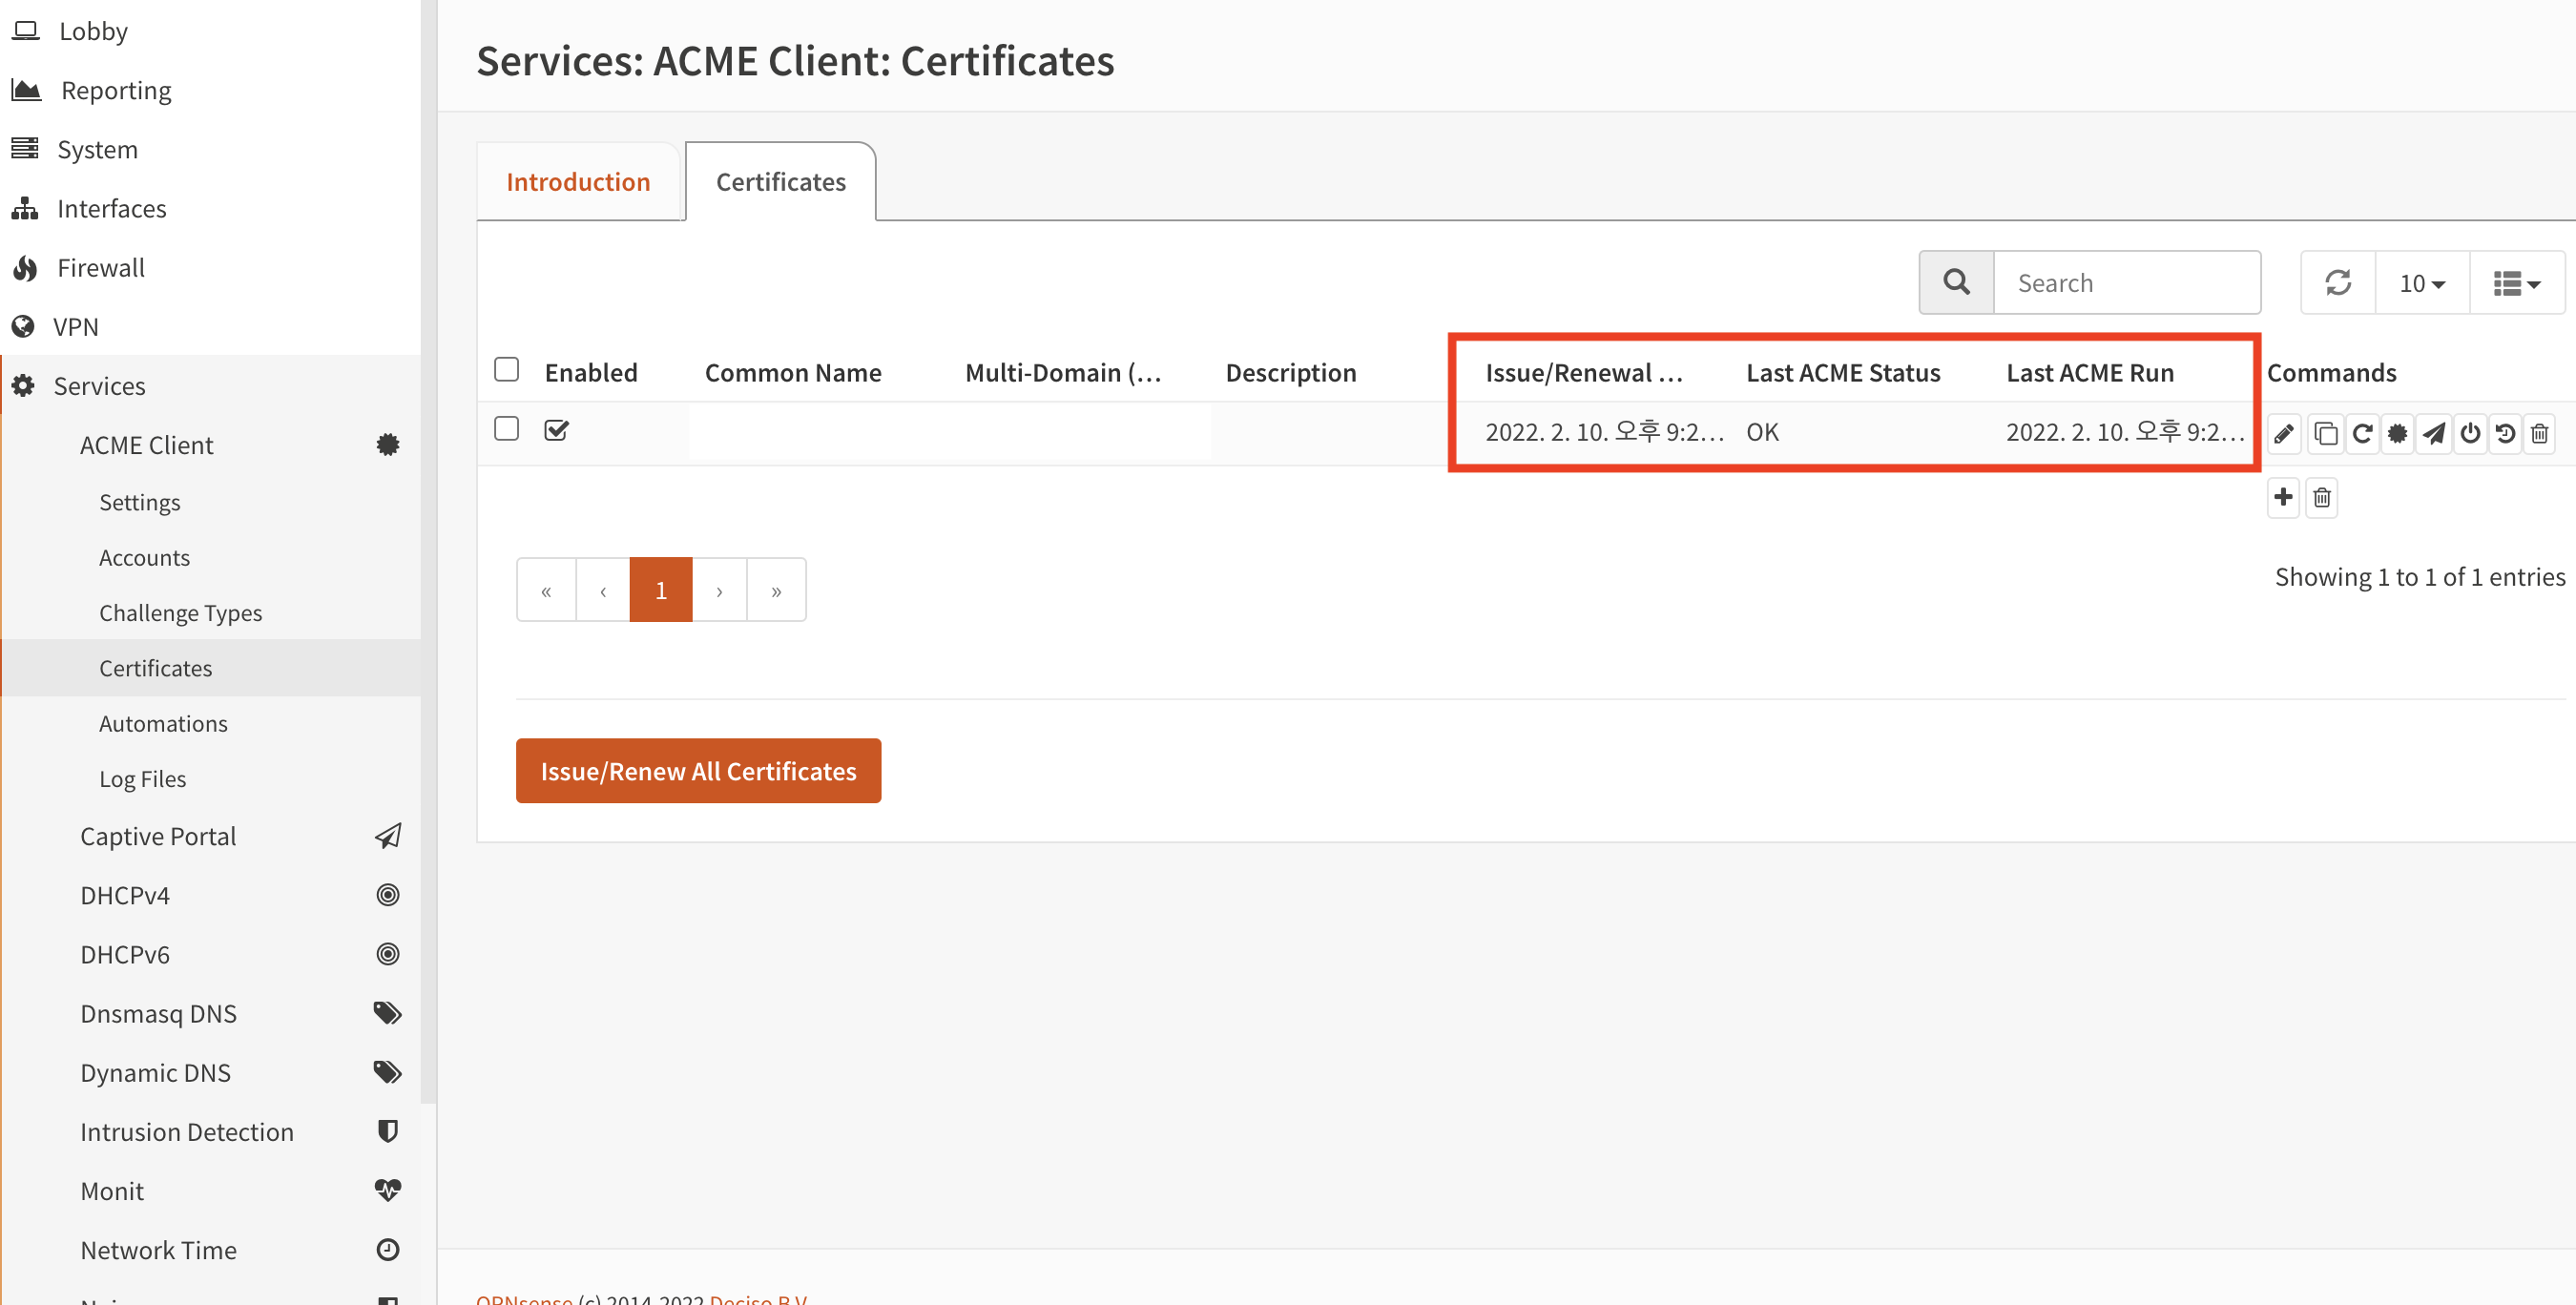Screen dimensions: 2576x1305
Task: Click the DHCPv6 target icon
Action: click(x=388, y=954)
